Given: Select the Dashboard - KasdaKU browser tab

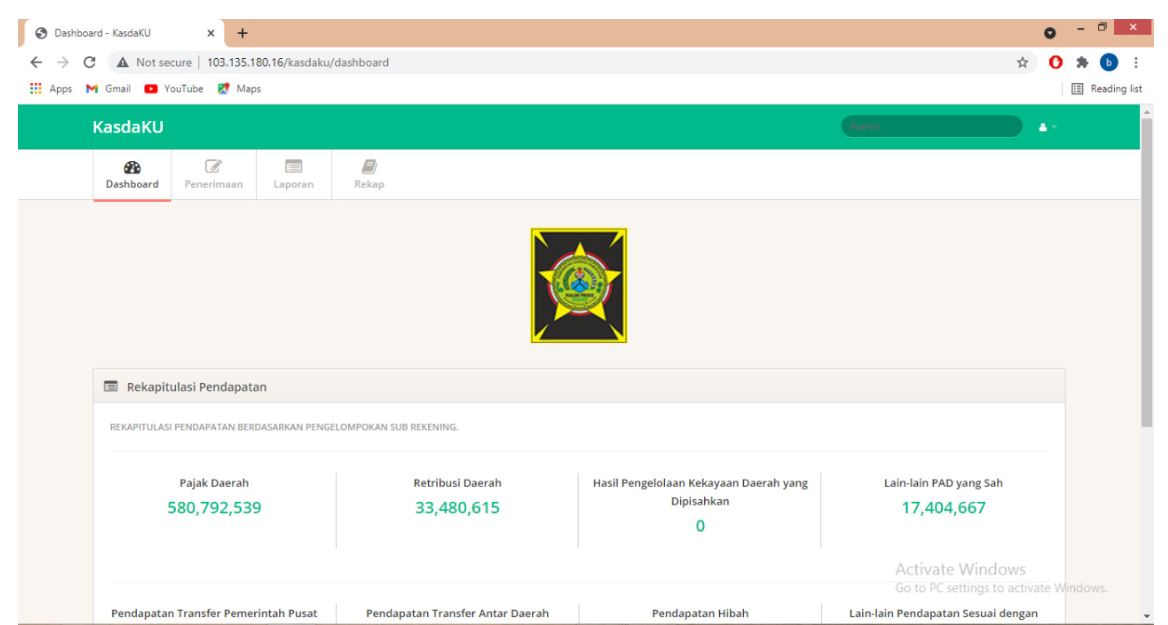Looking at the screenshot, I should click(124, 33).
